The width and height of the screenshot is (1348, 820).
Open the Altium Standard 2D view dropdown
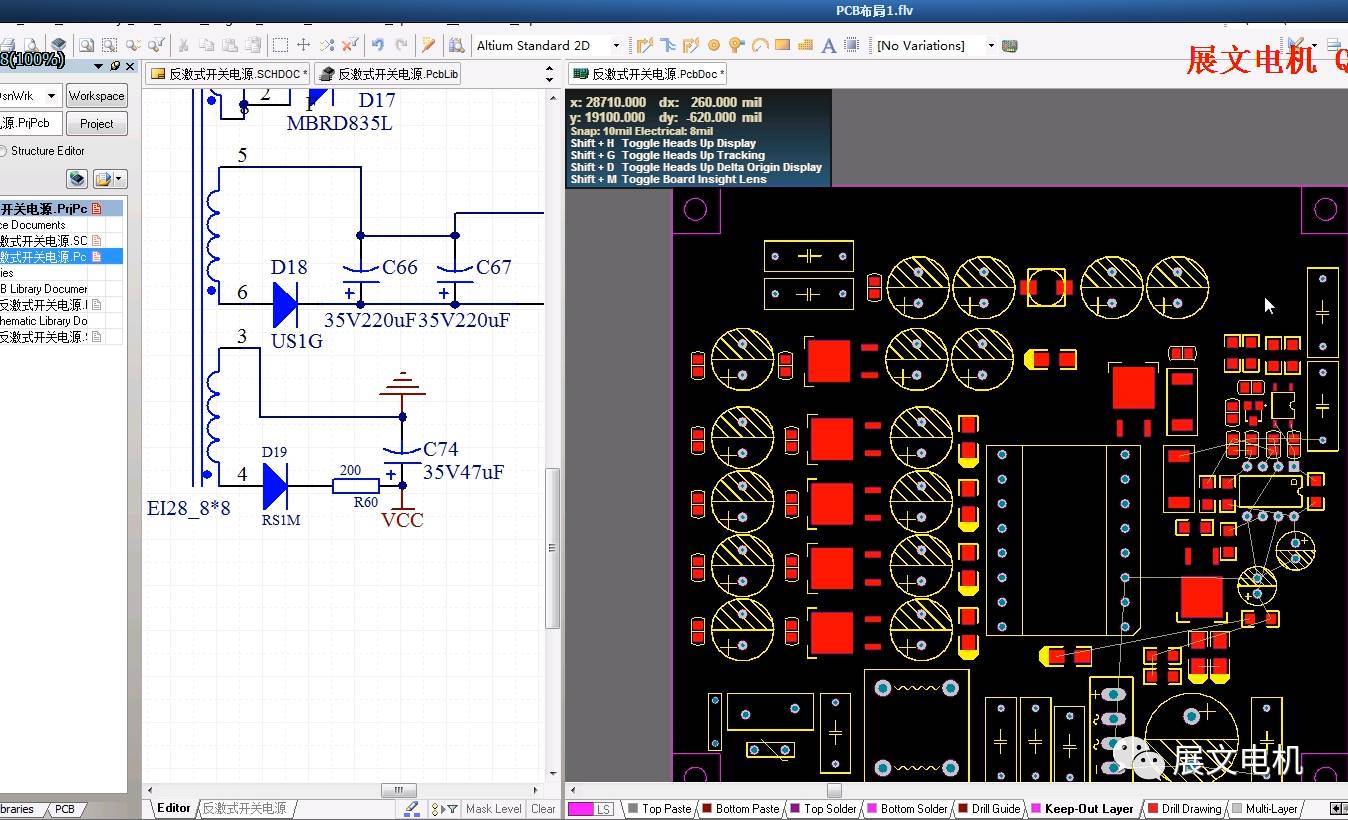[616, 45]
